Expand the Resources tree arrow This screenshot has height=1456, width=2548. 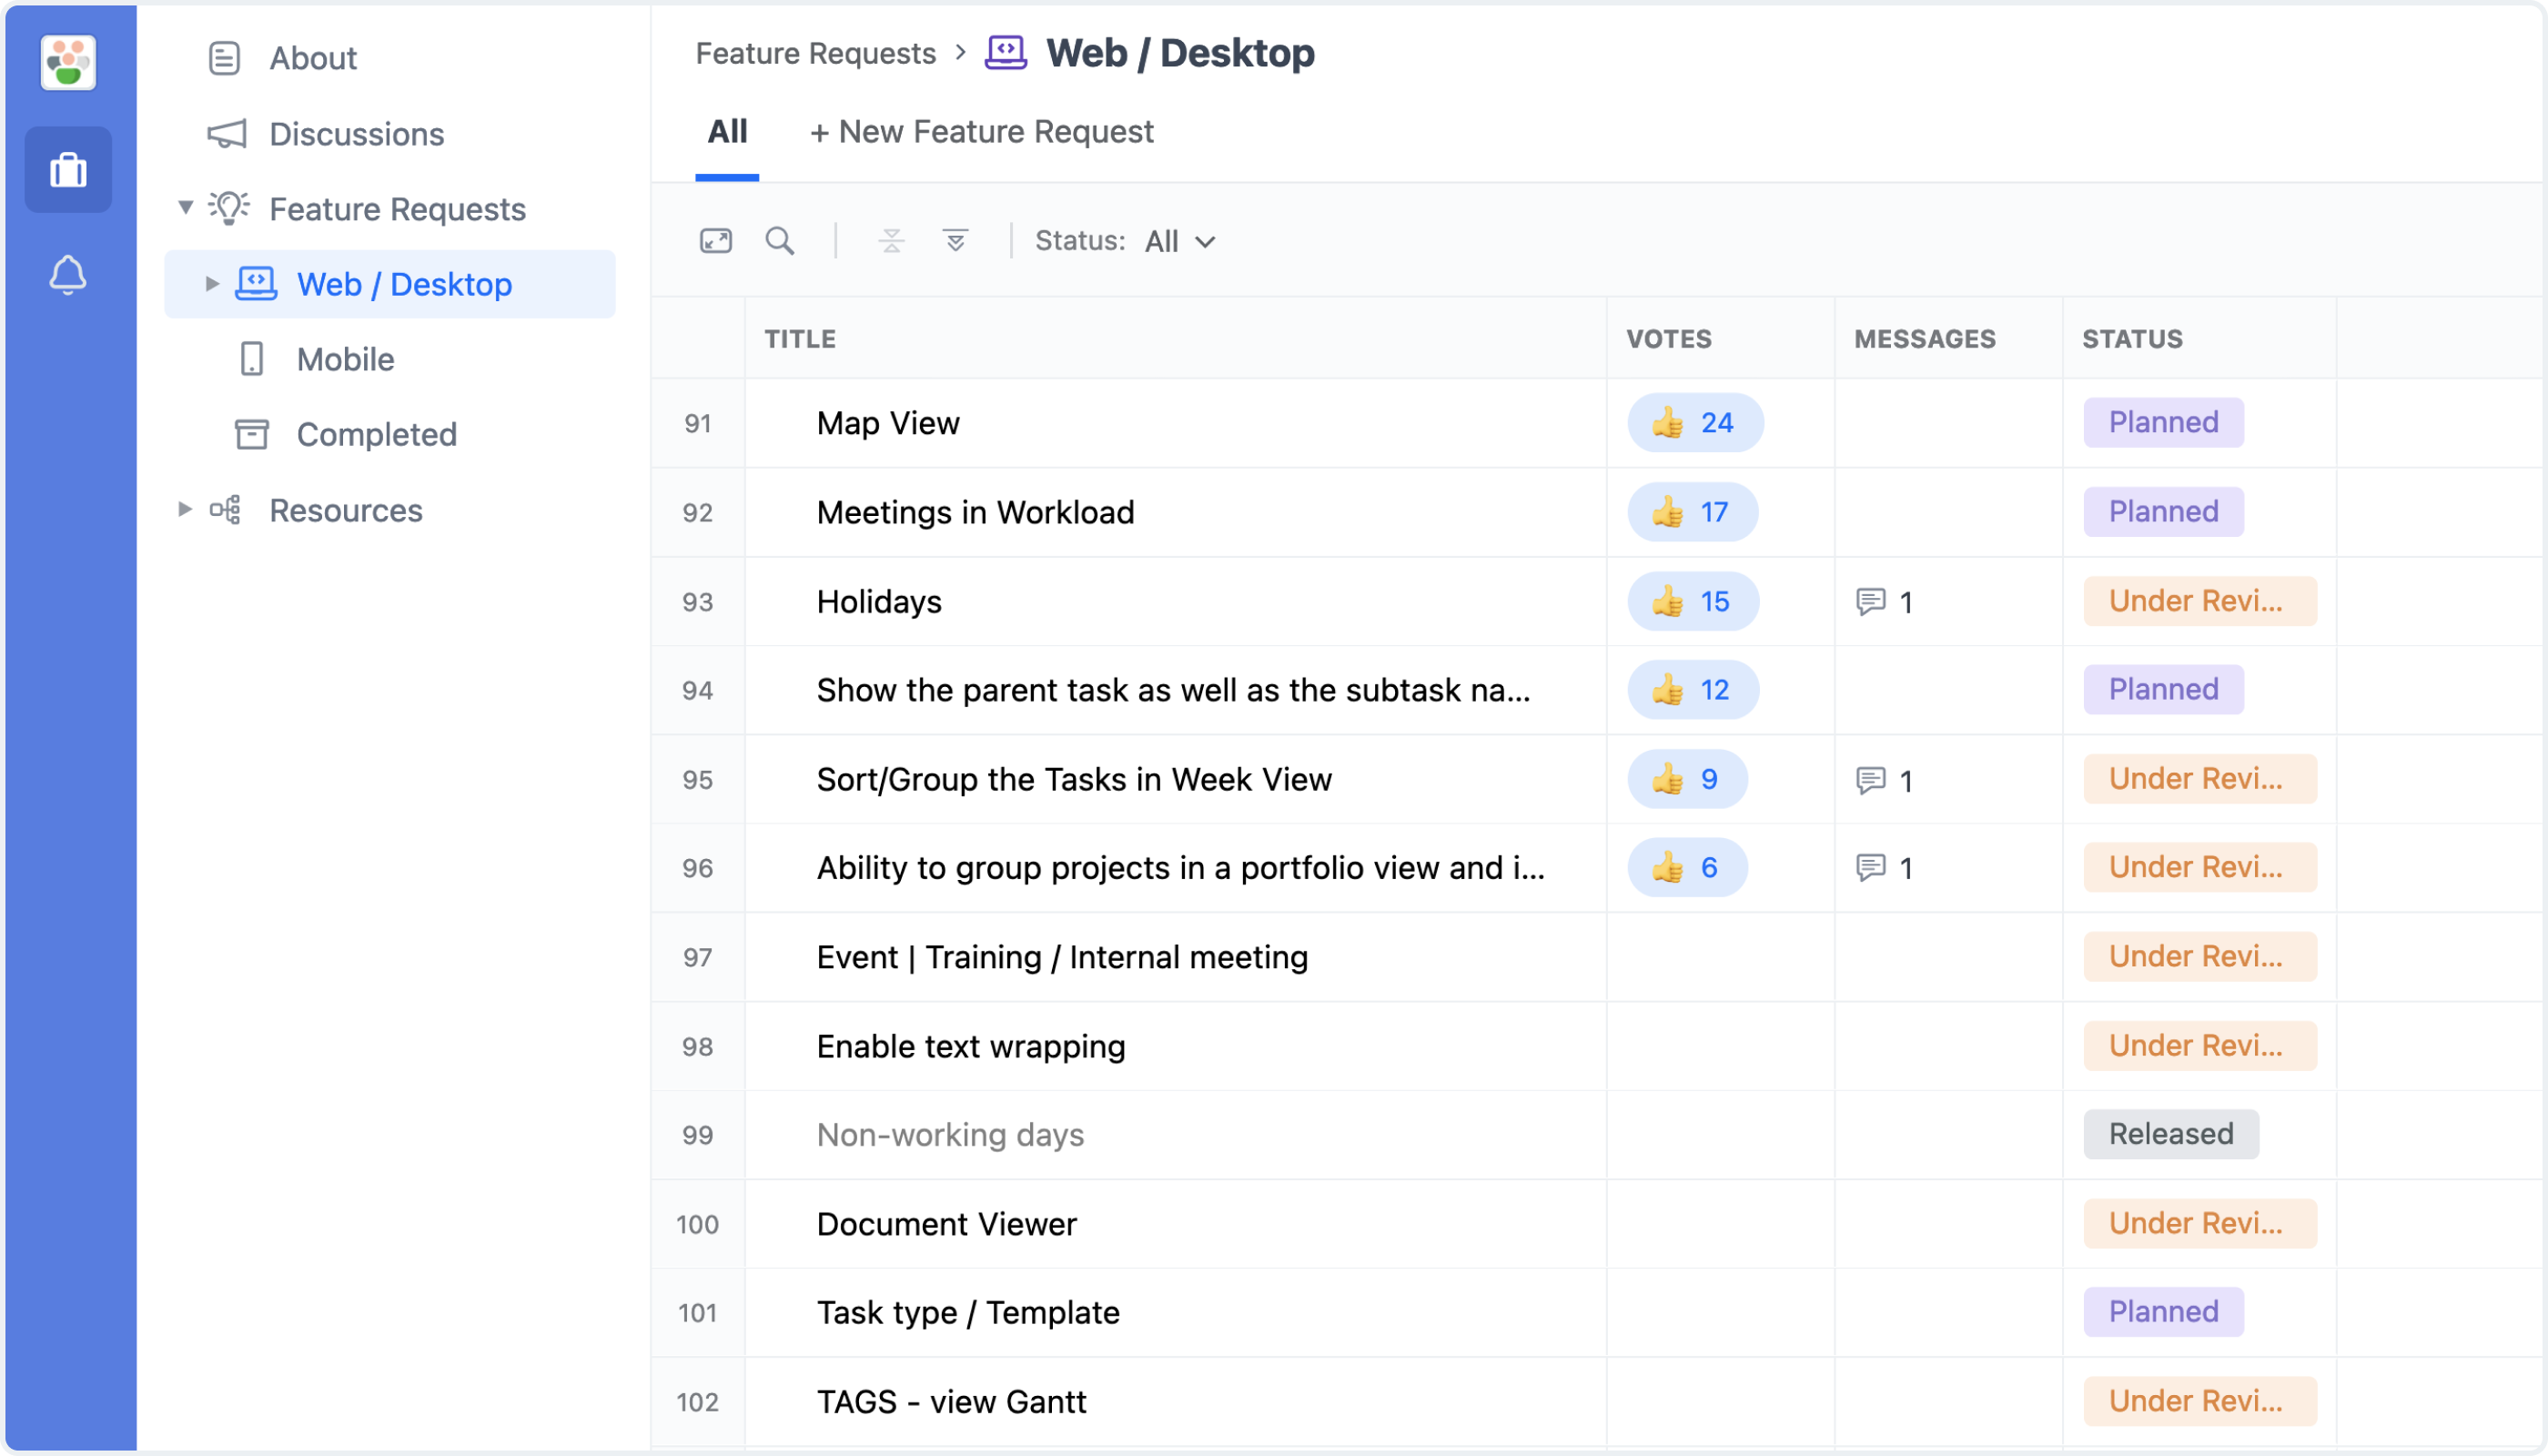point(185,509)
